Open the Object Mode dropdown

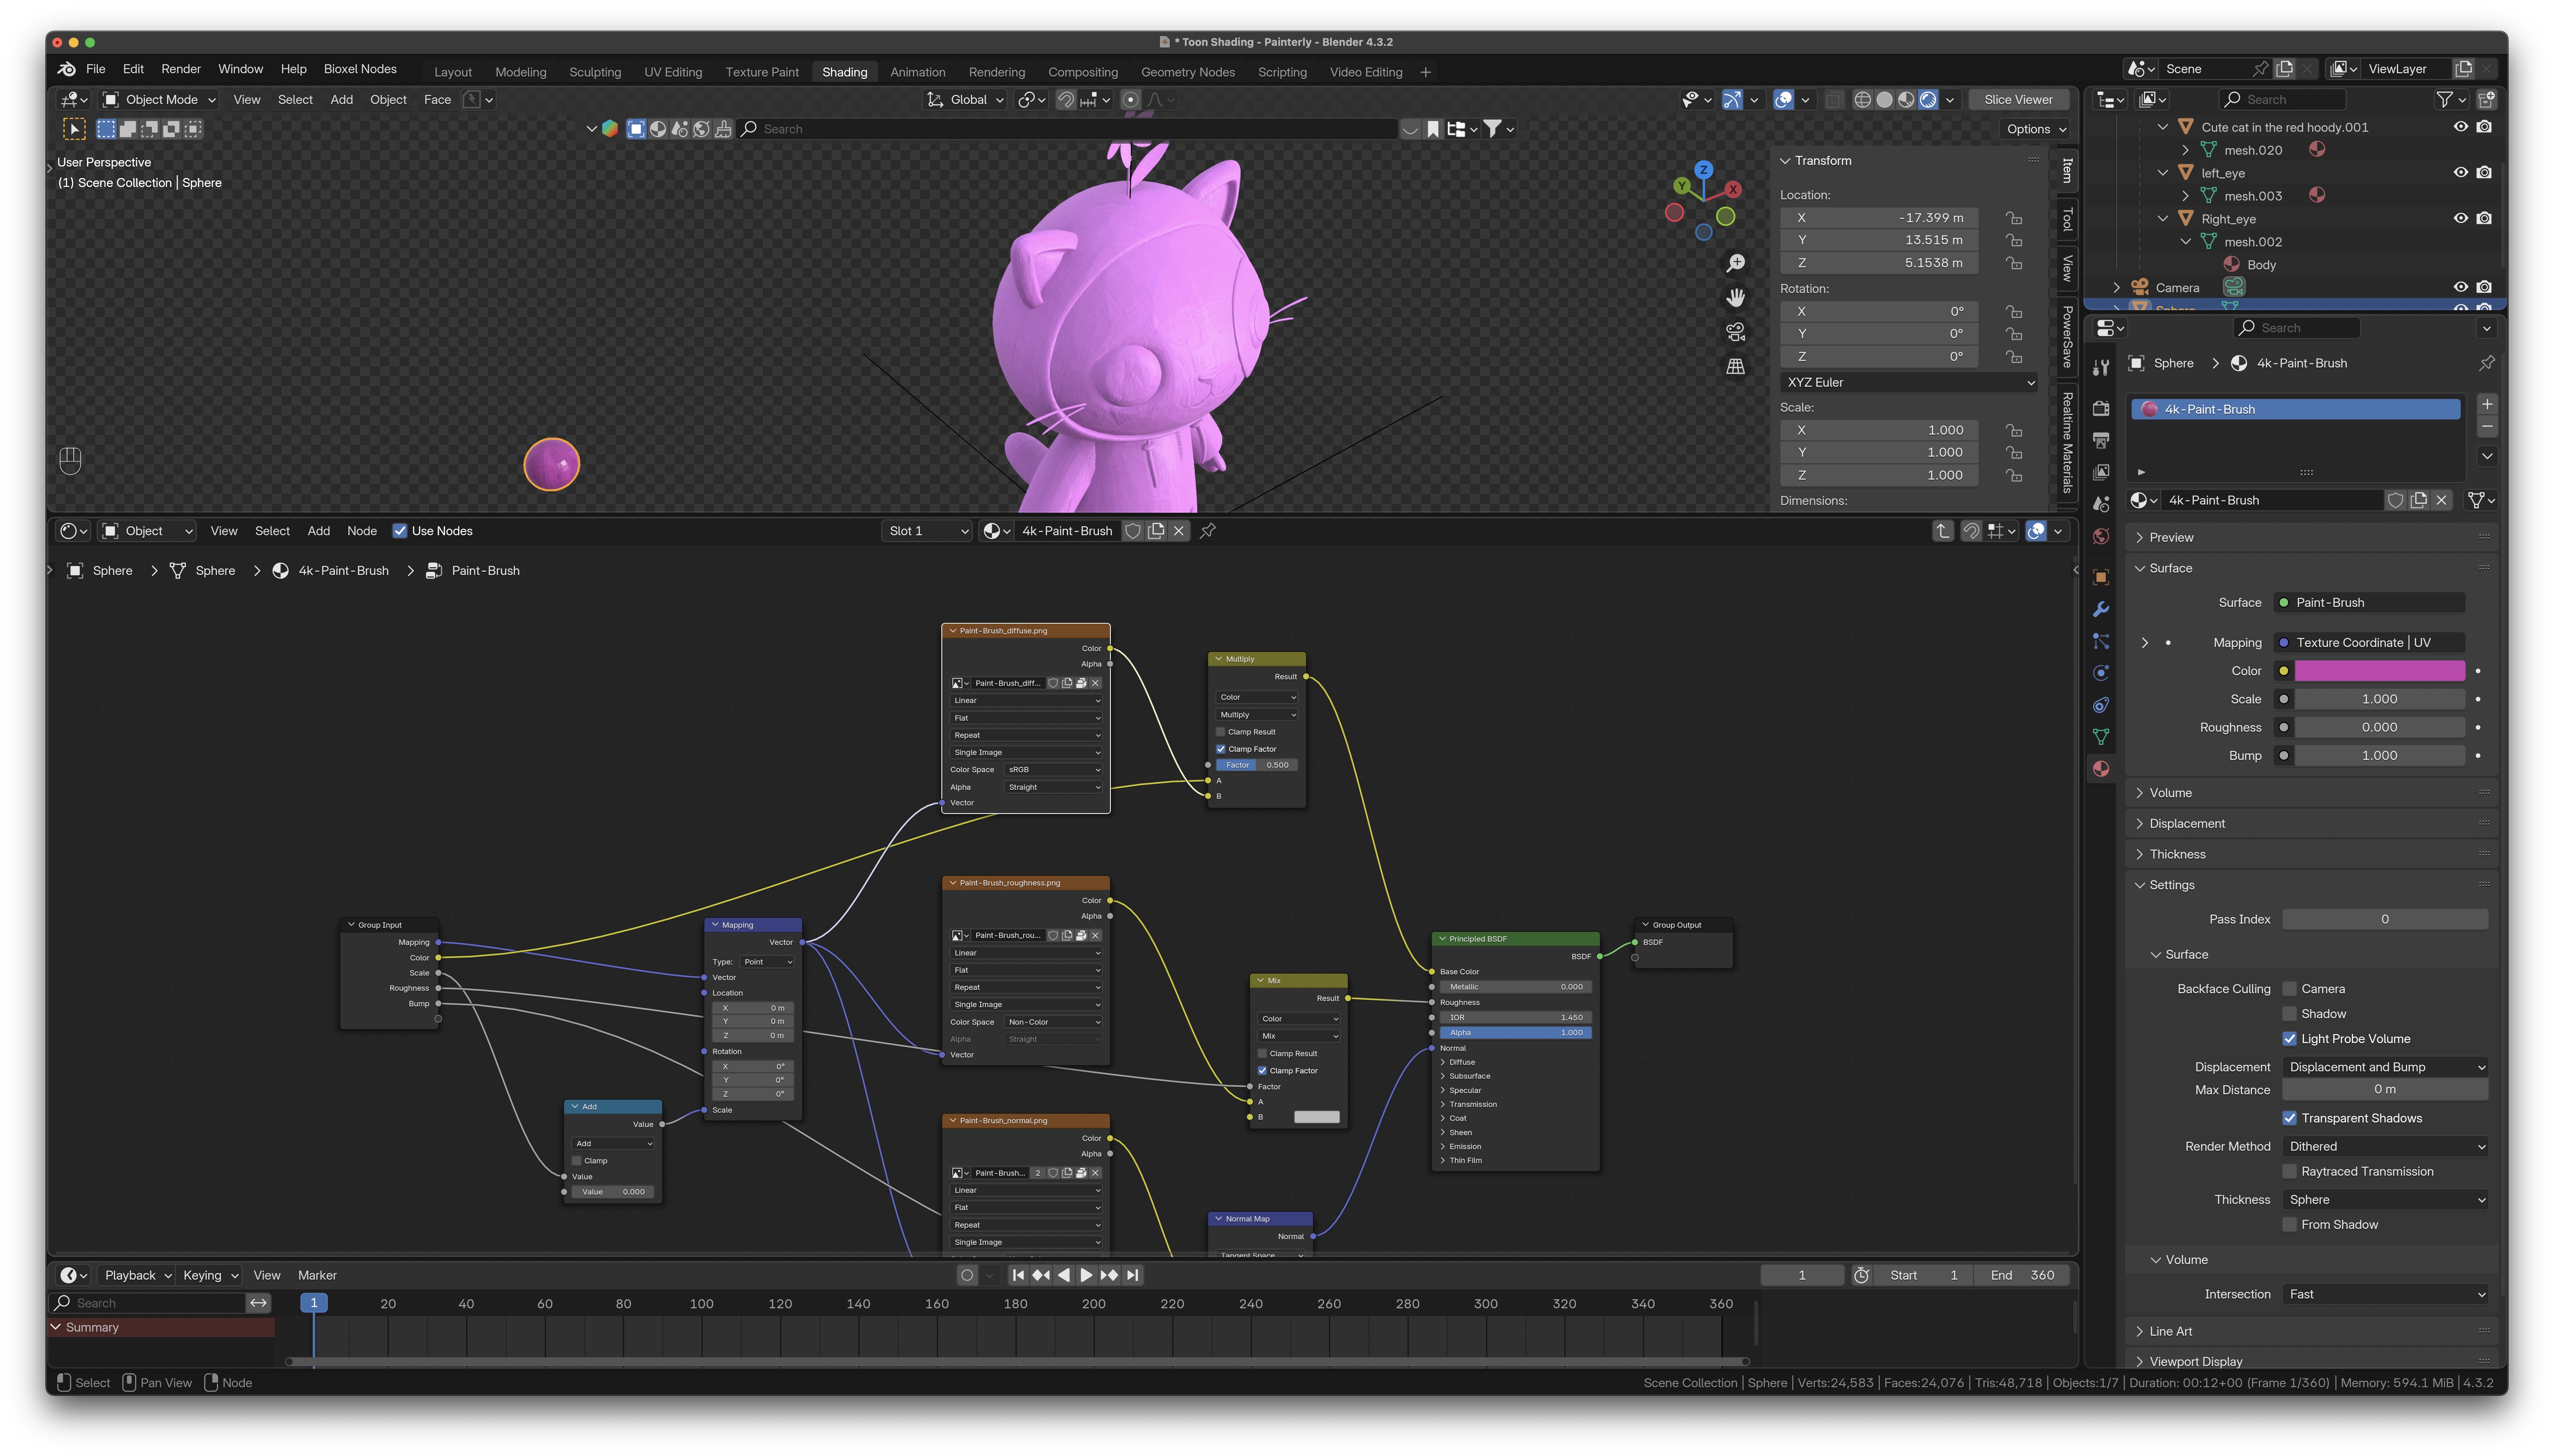(160, 100)
